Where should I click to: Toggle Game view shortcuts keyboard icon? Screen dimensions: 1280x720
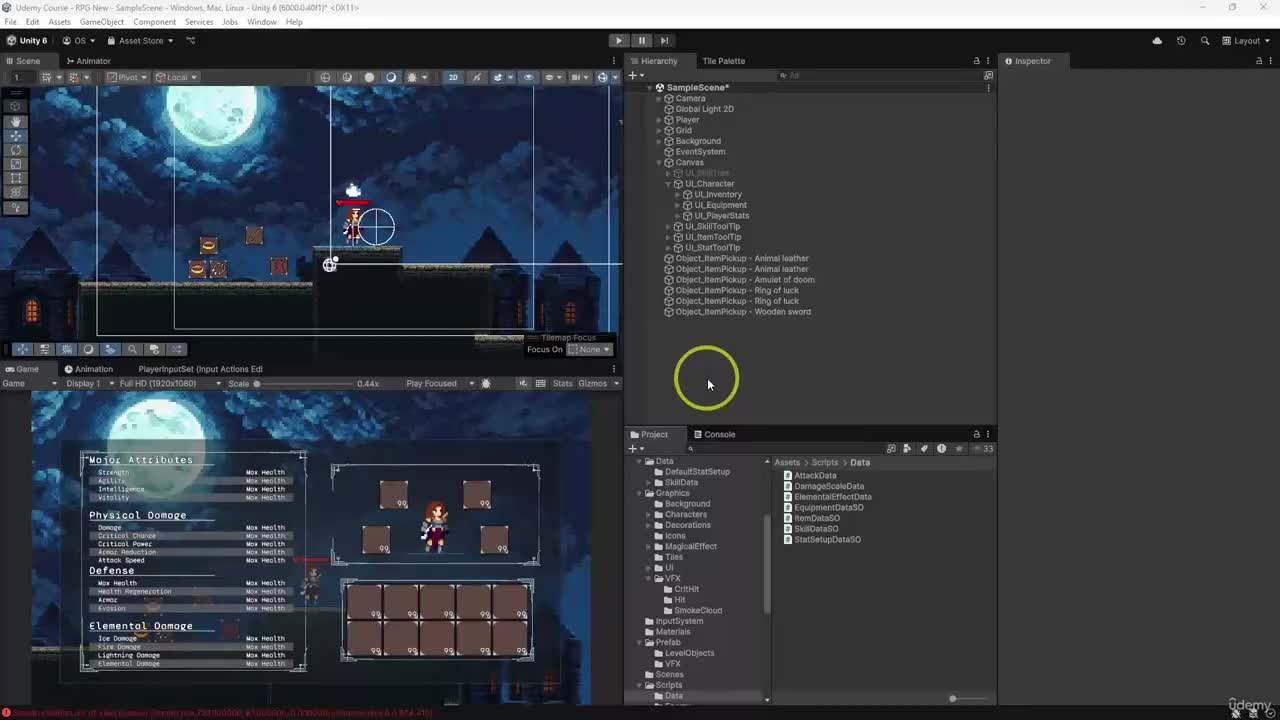[539, 384]
